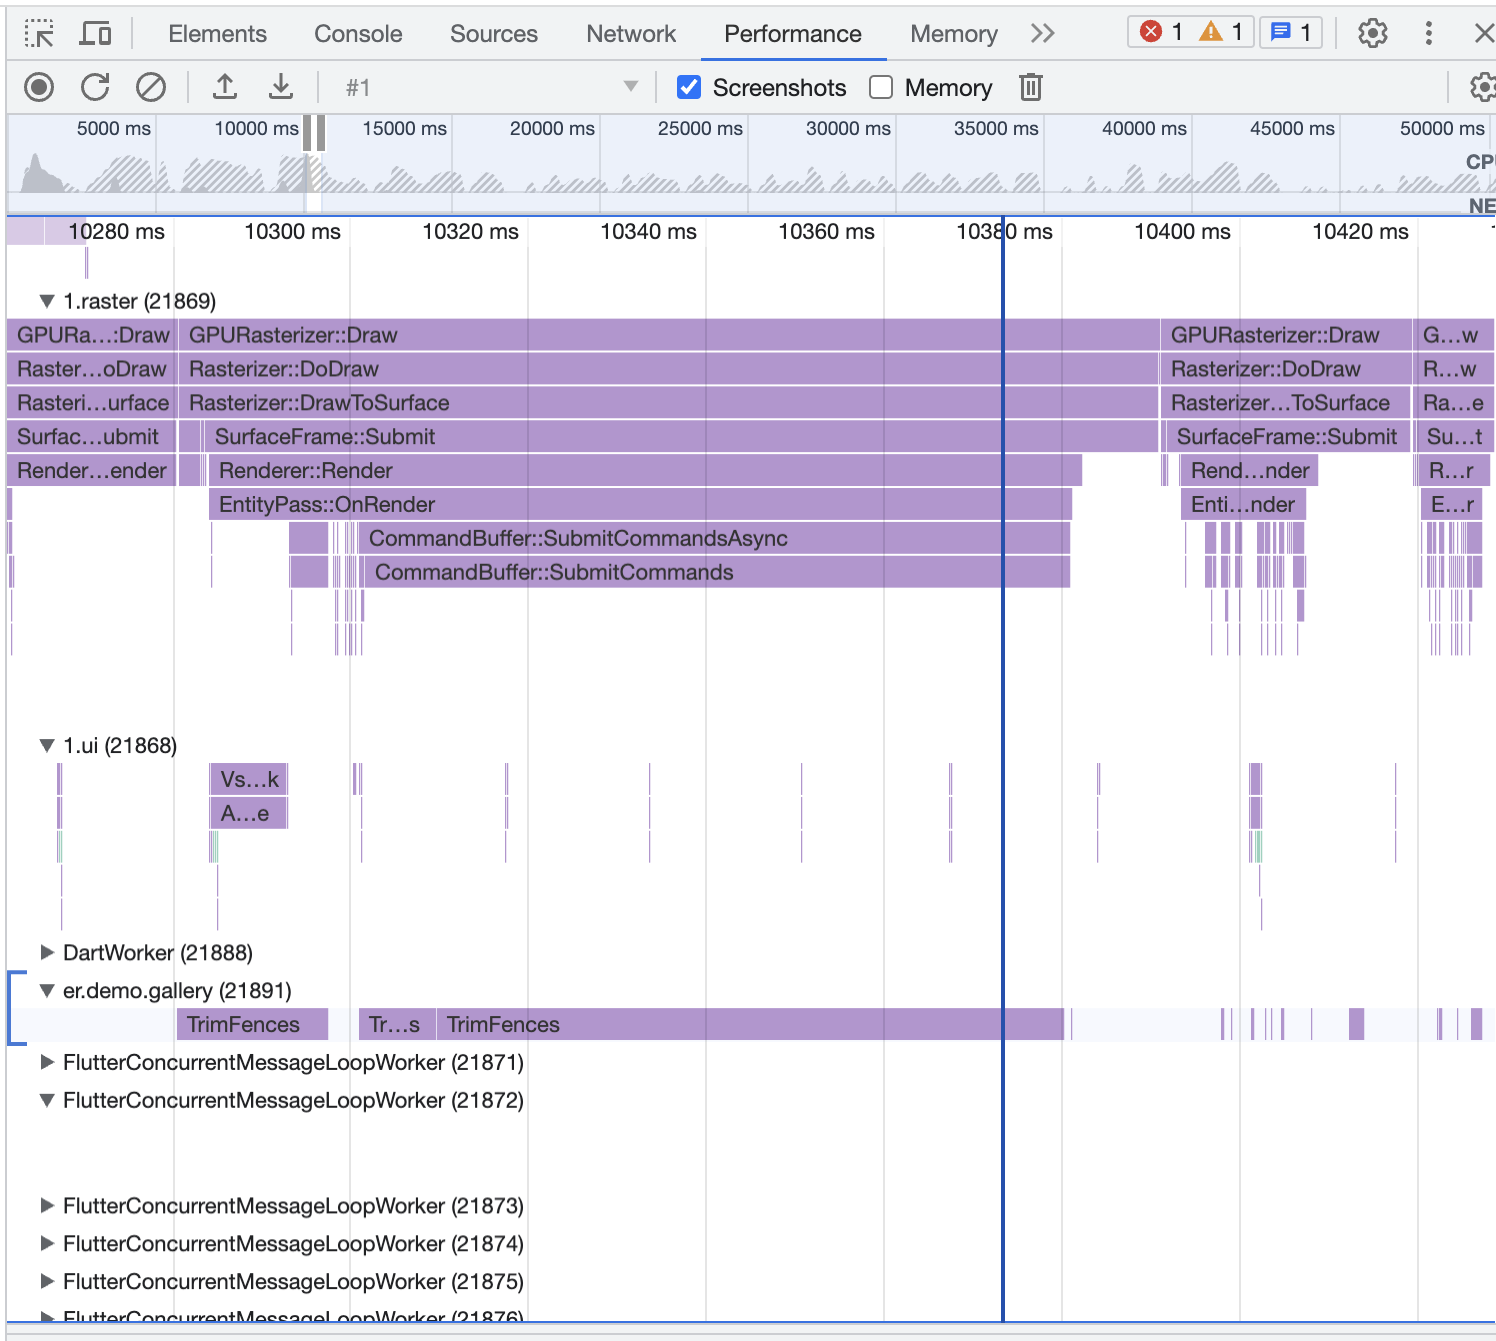The image size is (1496, 1341).
Task: Expand the DartWorker (21888) track
Action: tap(47, 952)
